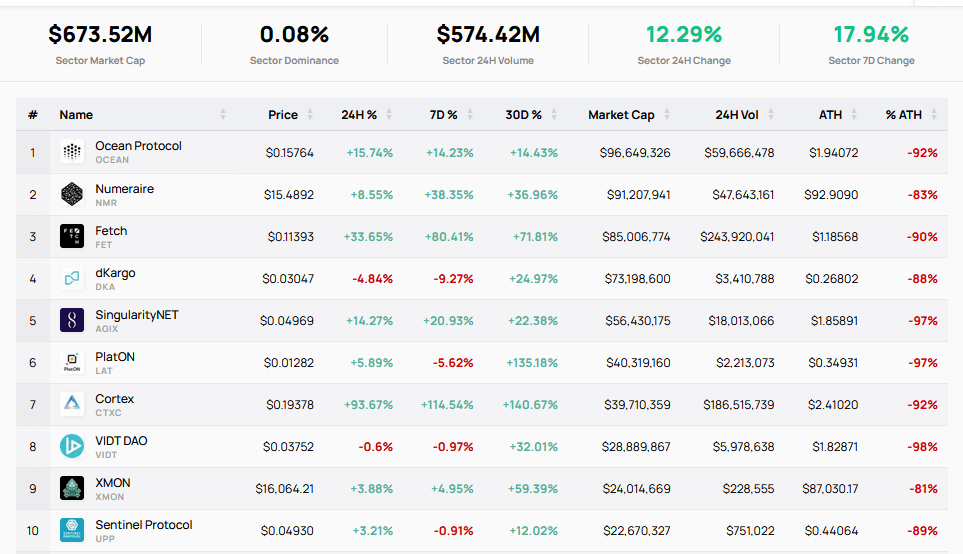Click dKargo 24H change -4.84%
Screen dimensions: 963x554
[372, 279]
